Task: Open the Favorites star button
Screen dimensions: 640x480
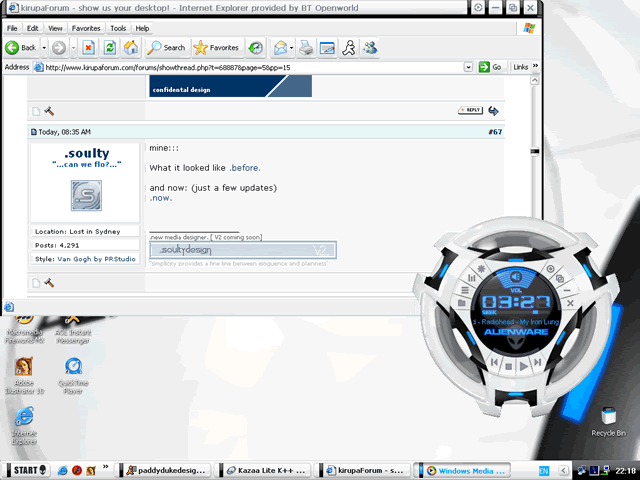Action: pos(216,48)
